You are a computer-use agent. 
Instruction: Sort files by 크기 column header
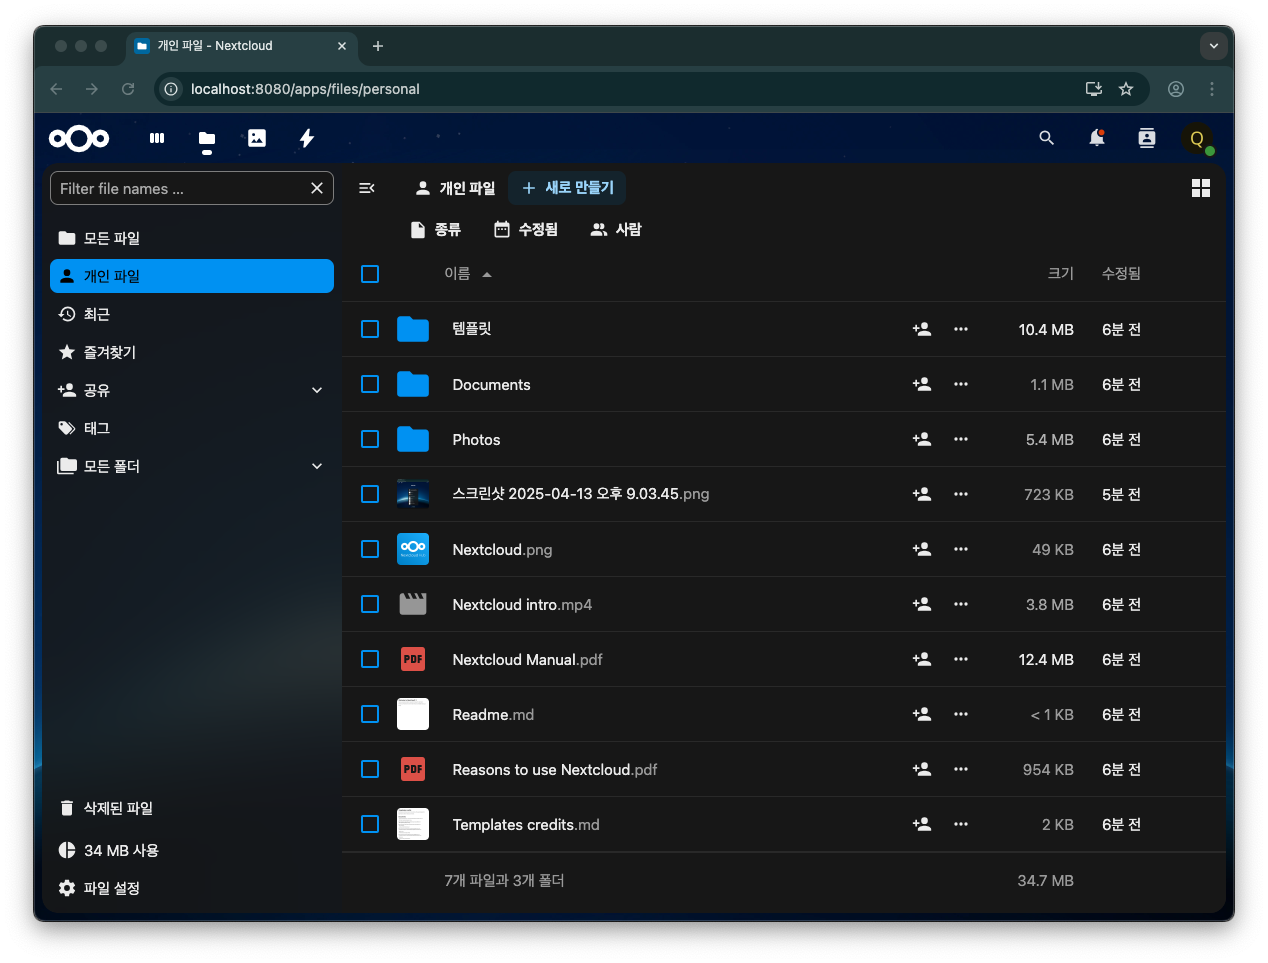pyautogui.click(x=1060, y=274)
